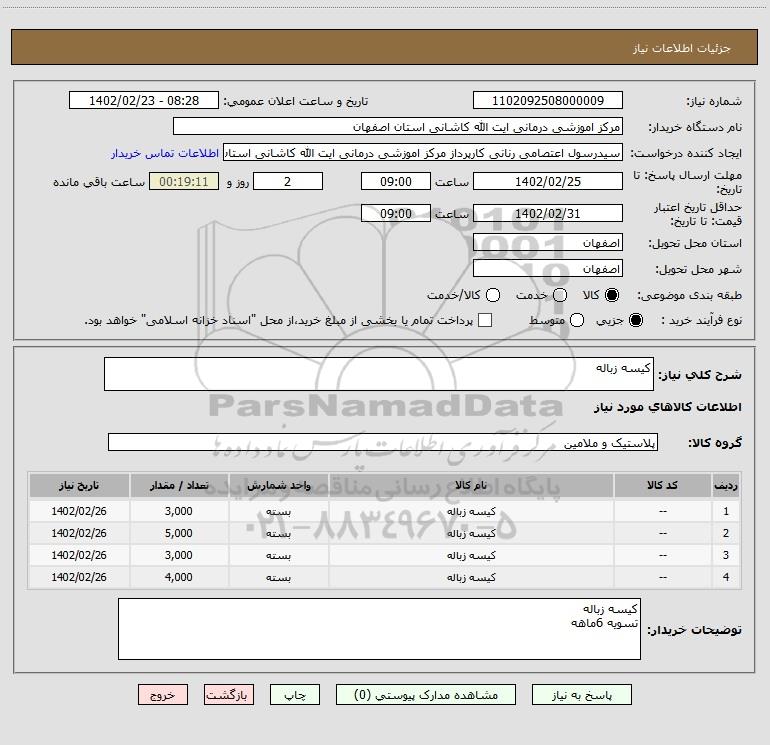
Task: Click row number 1 cell
Action: [726, 511]
